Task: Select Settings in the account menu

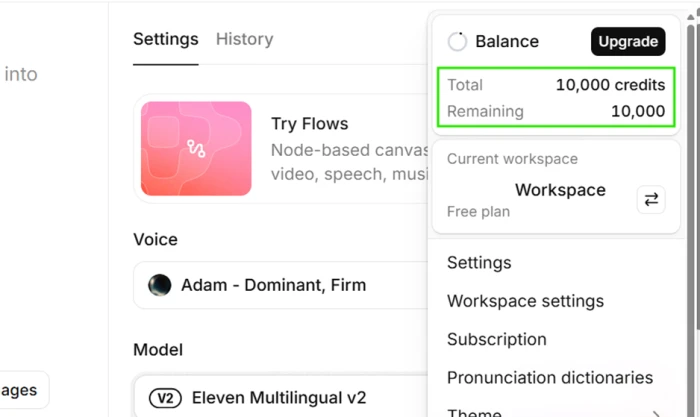Action: 479,263
